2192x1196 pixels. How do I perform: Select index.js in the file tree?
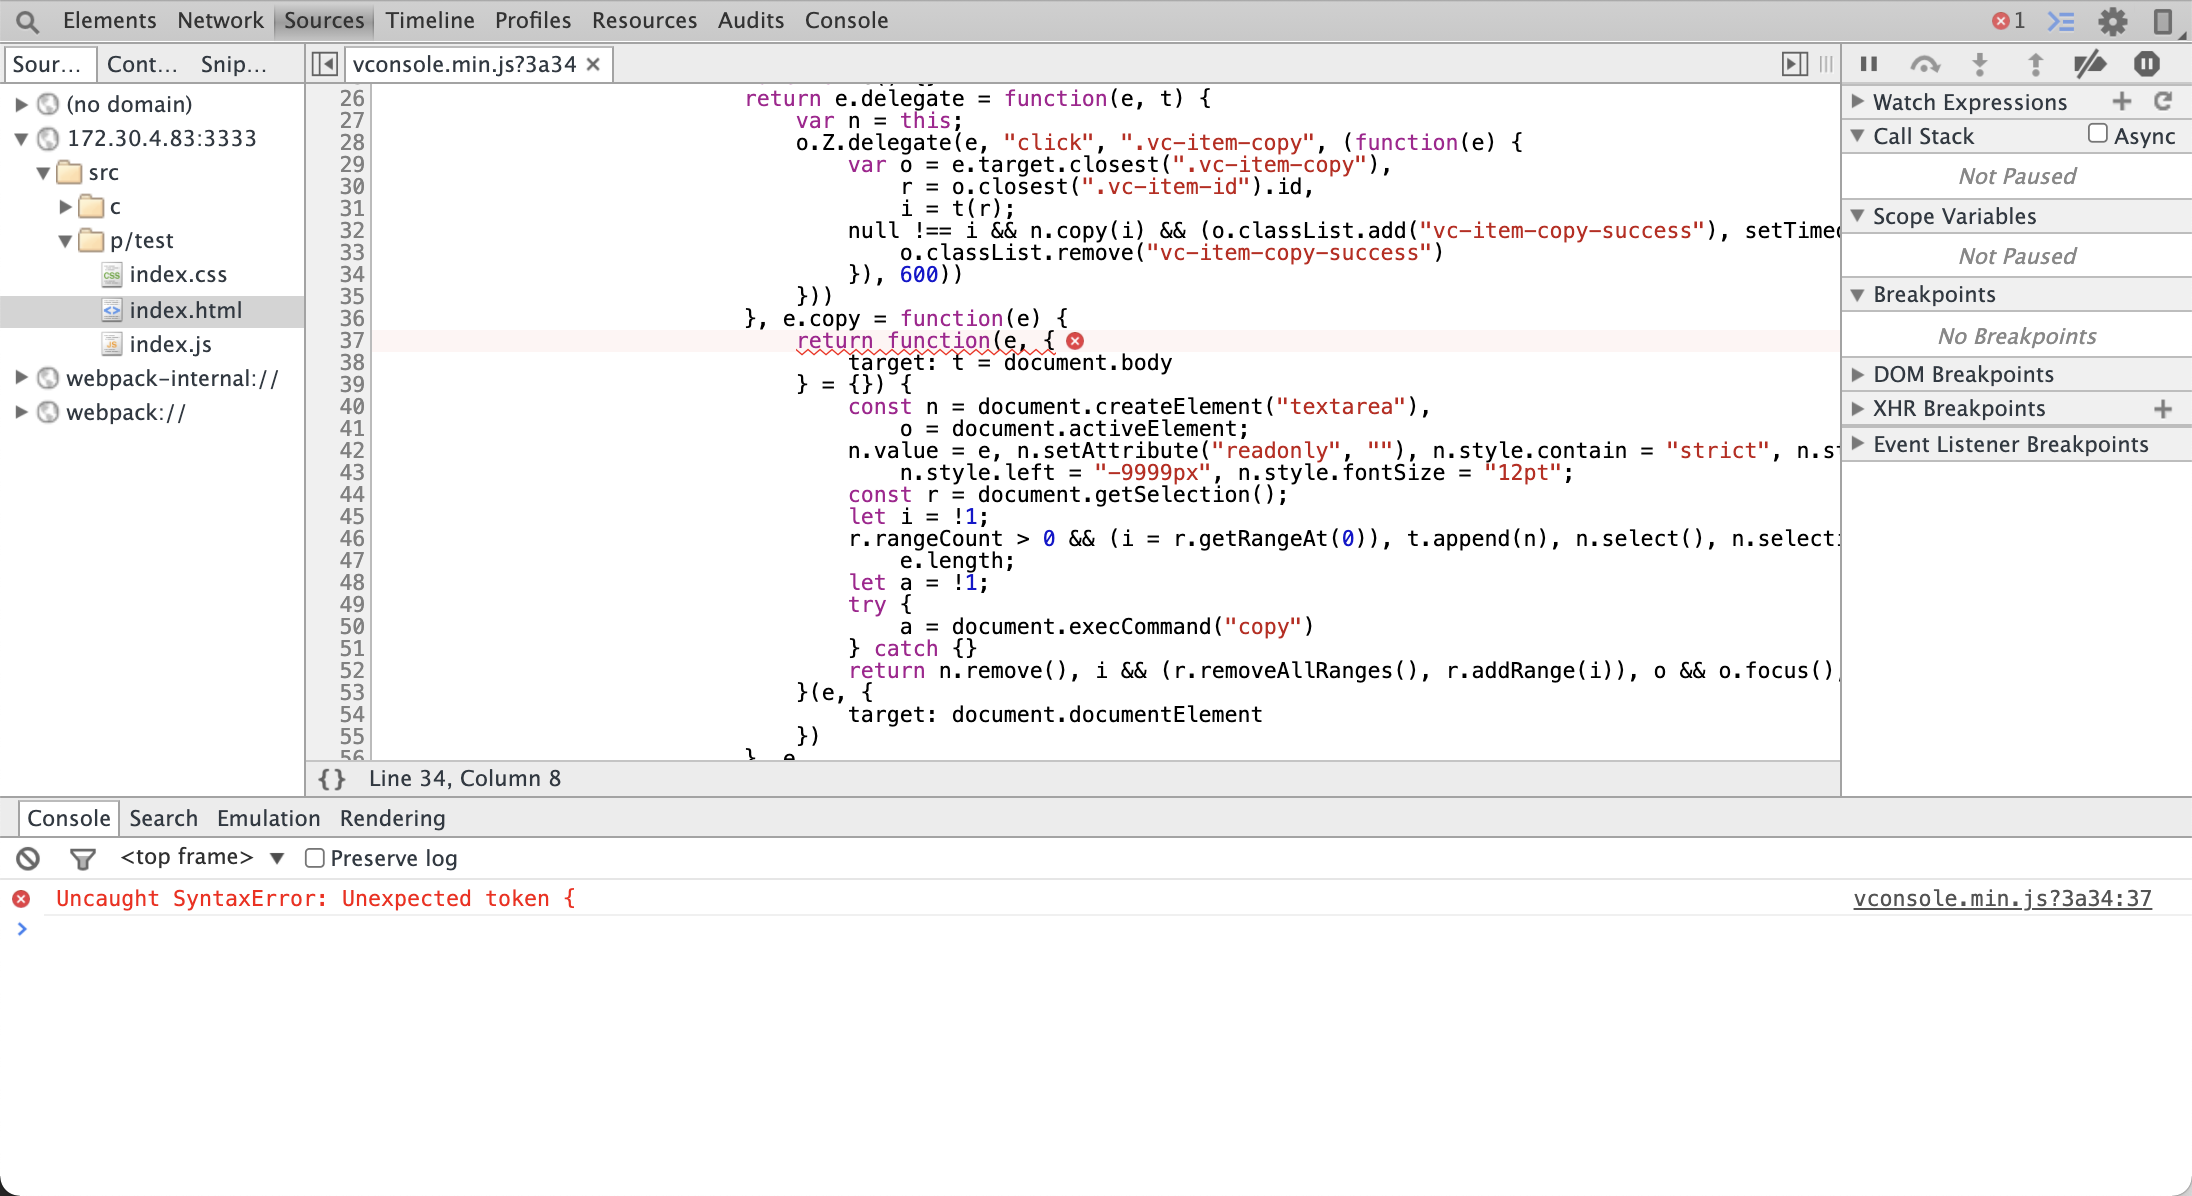coord(170,343)
